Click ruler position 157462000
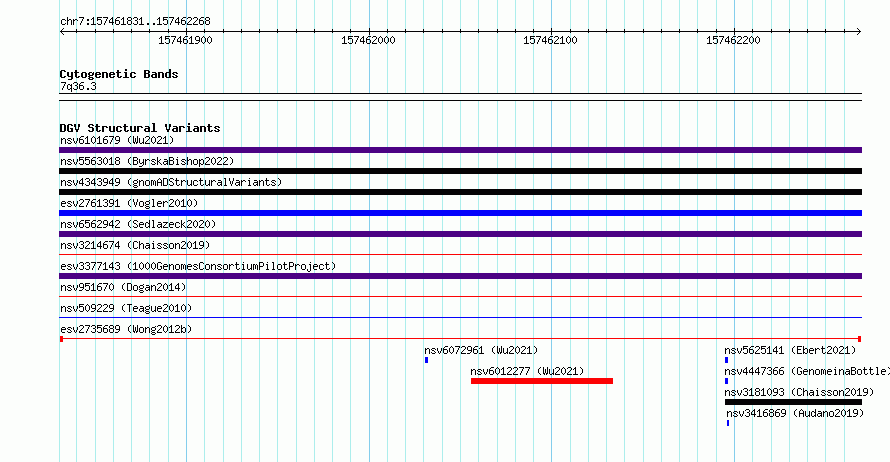This screenshot has width=890, height=462. [368, 40]
